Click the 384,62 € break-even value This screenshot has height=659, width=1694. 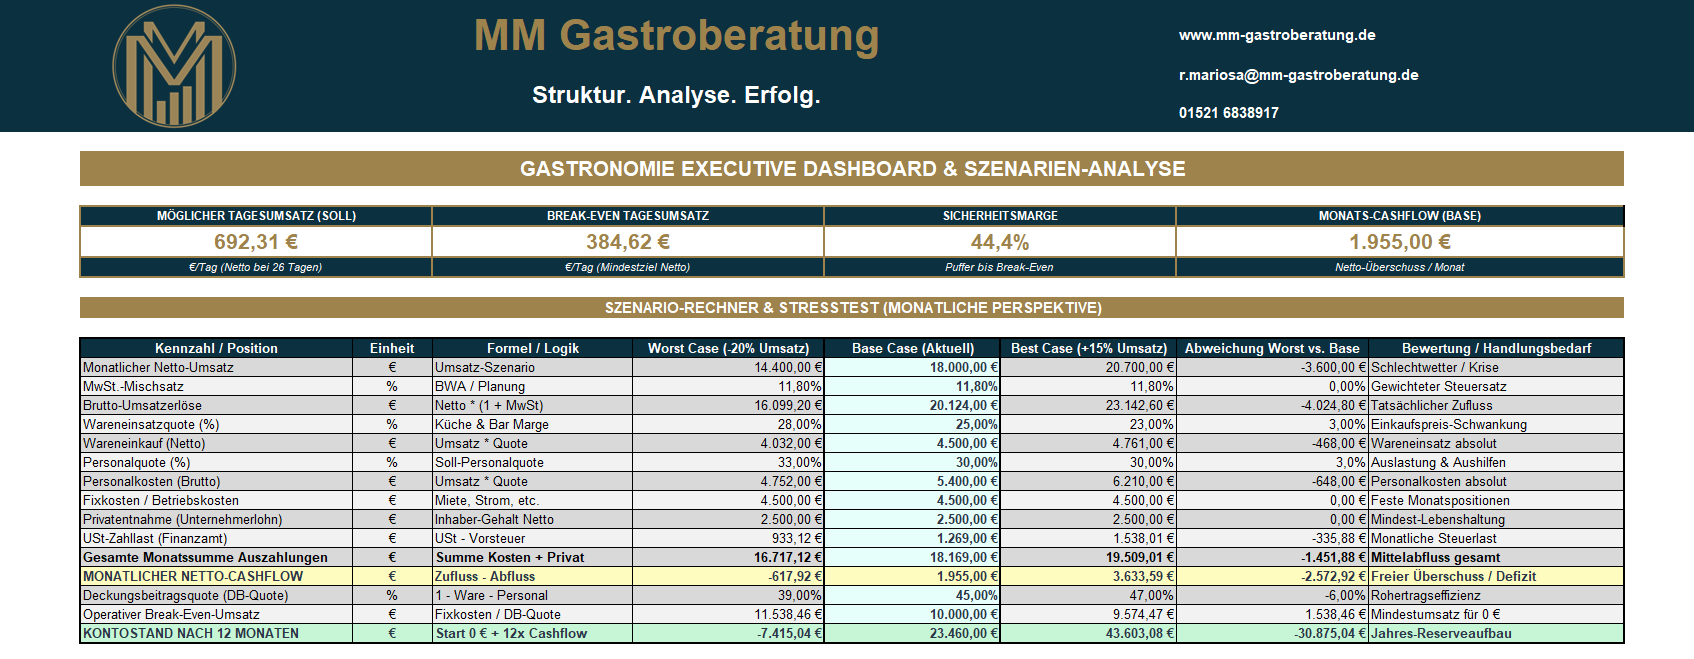(628, 242)
